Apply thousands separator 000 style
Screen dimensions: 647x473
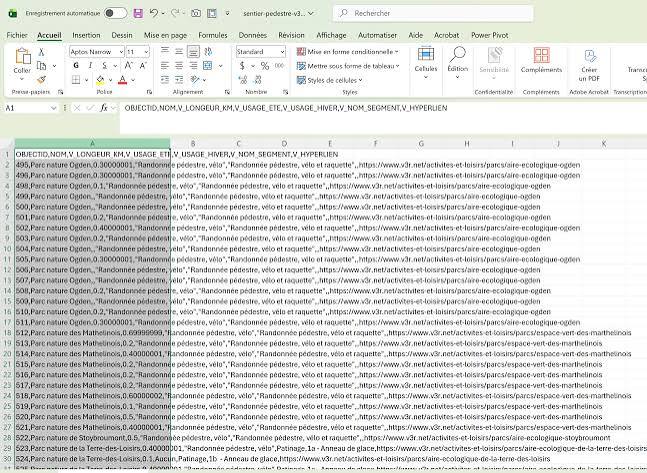coord(279,66)
